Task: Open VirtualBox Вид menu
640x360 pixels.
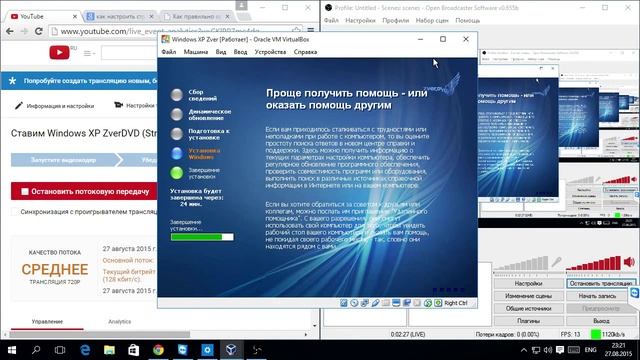Action: (x=221, y=52)
